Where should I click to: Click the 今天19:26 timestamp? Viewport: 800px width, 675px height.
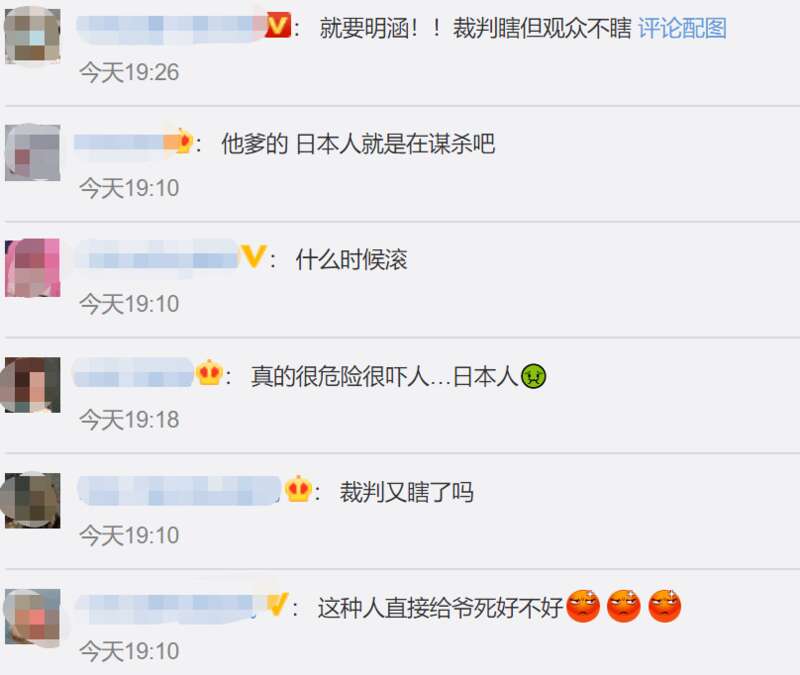click(129, 72)
